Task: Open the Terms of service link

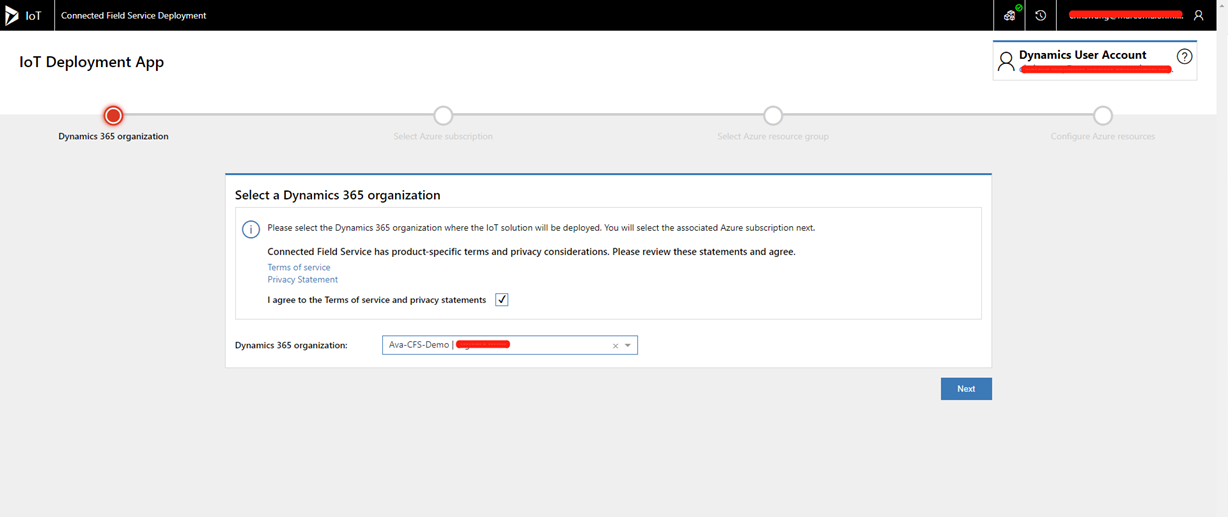Action: 299,267
